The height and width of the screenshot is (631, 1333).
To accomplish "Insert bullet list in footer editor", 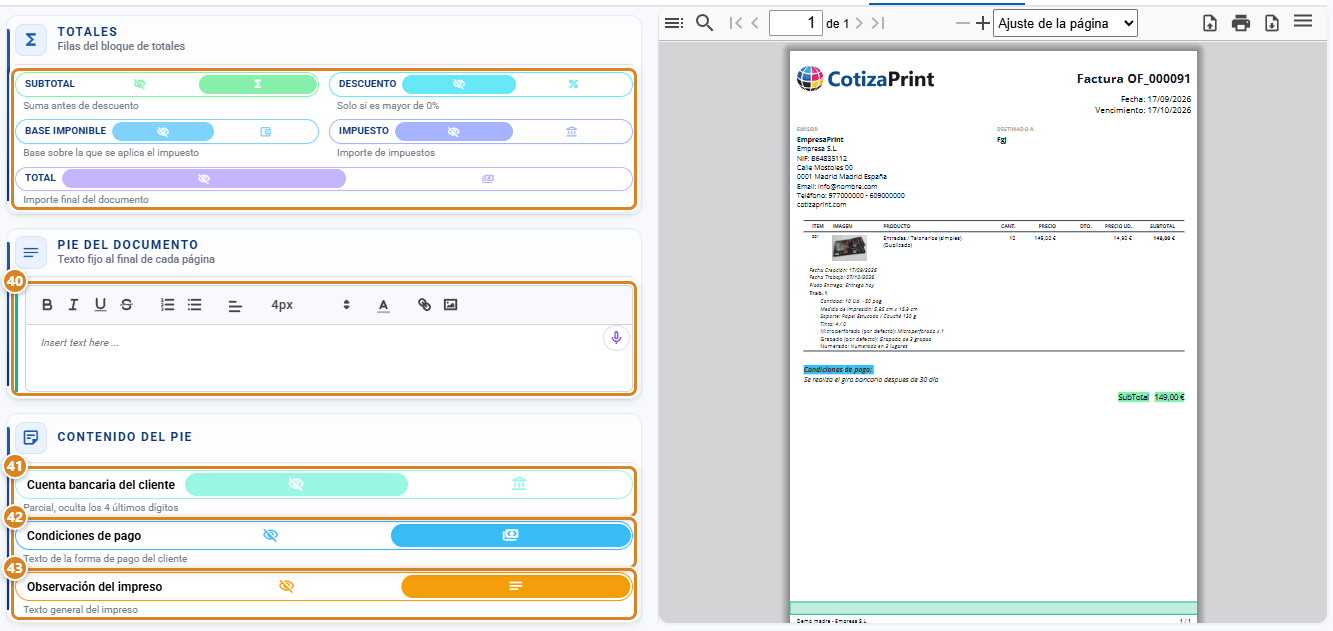I will [x=195, y=305].
